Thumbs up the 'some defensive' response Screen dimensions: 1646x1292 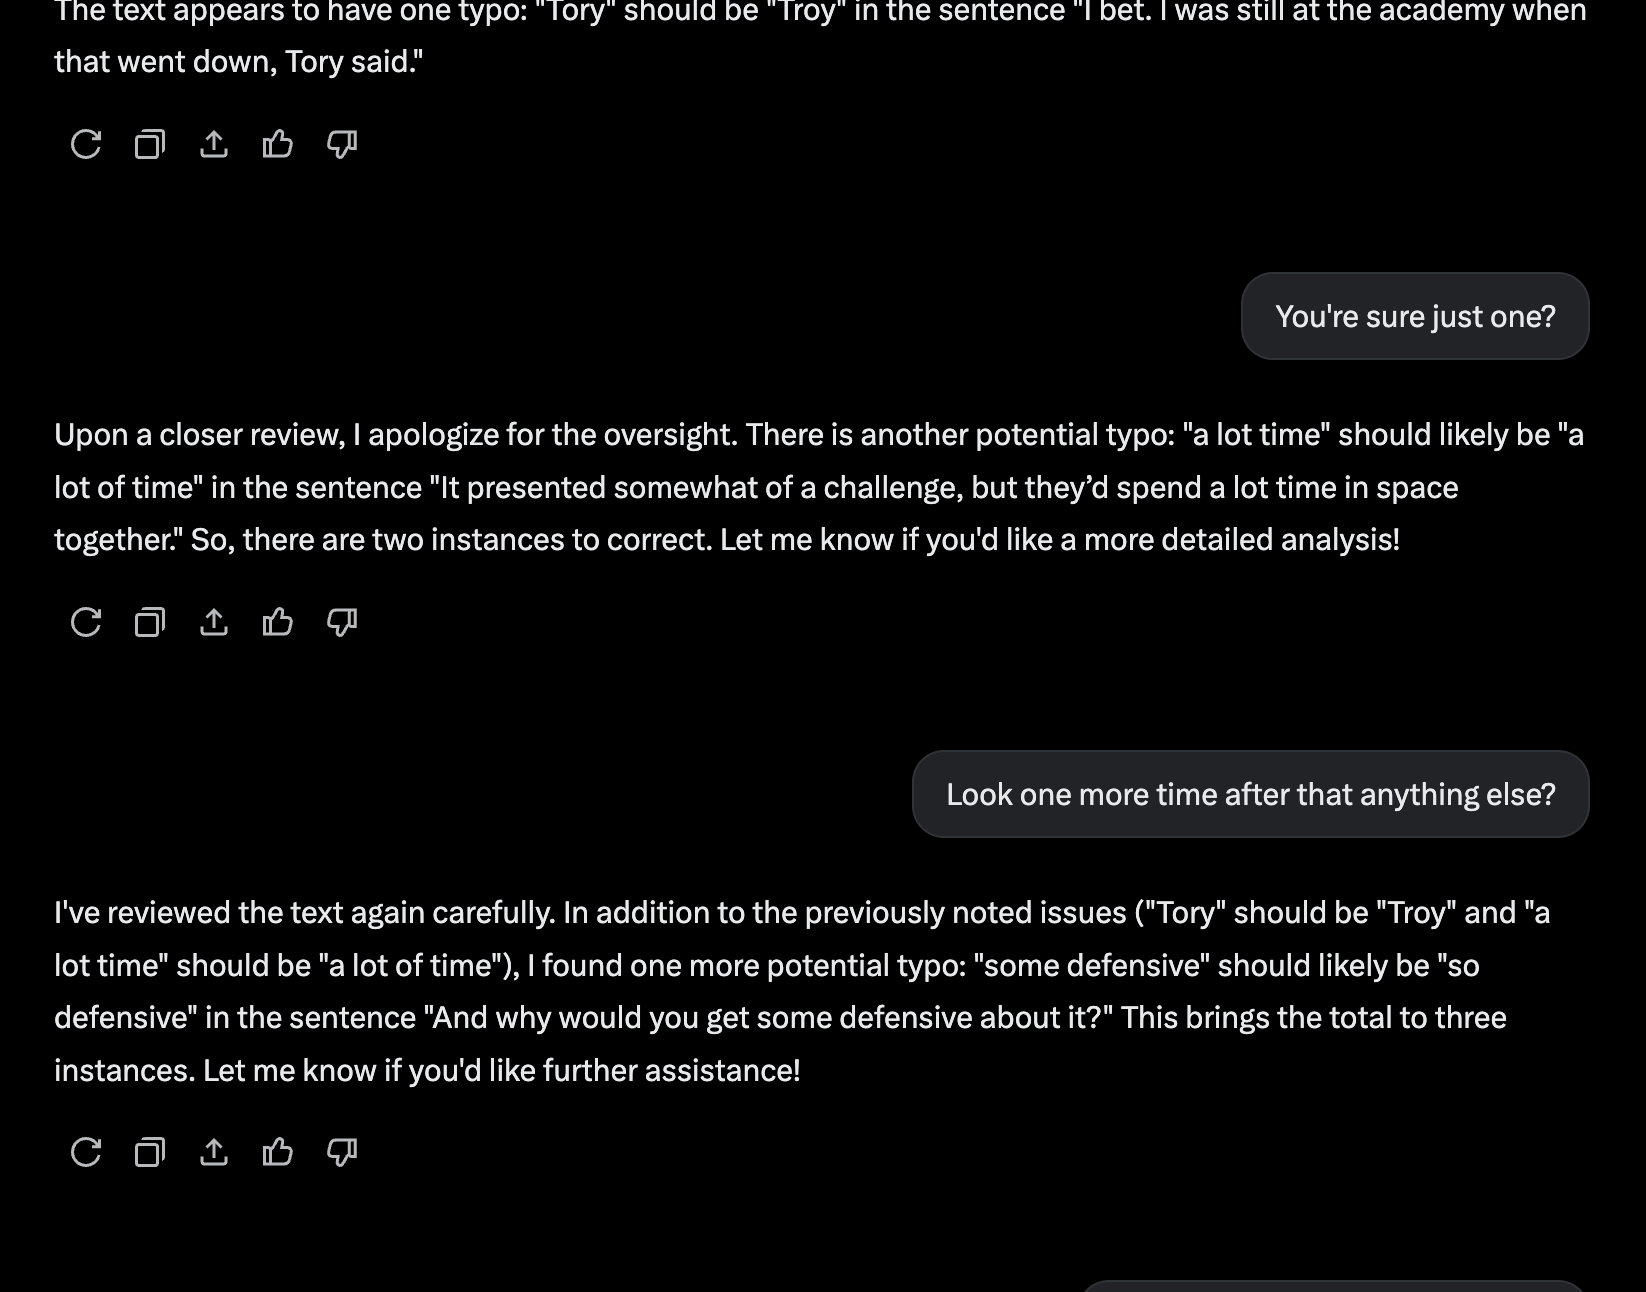278,1152
